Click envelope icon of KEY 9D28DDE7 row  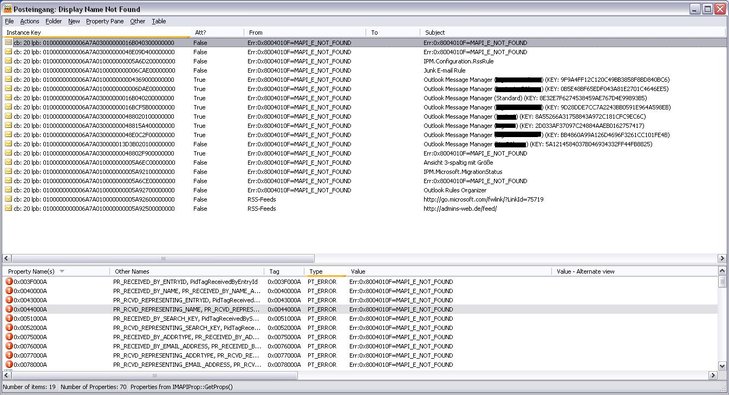(x=8, y=107)
